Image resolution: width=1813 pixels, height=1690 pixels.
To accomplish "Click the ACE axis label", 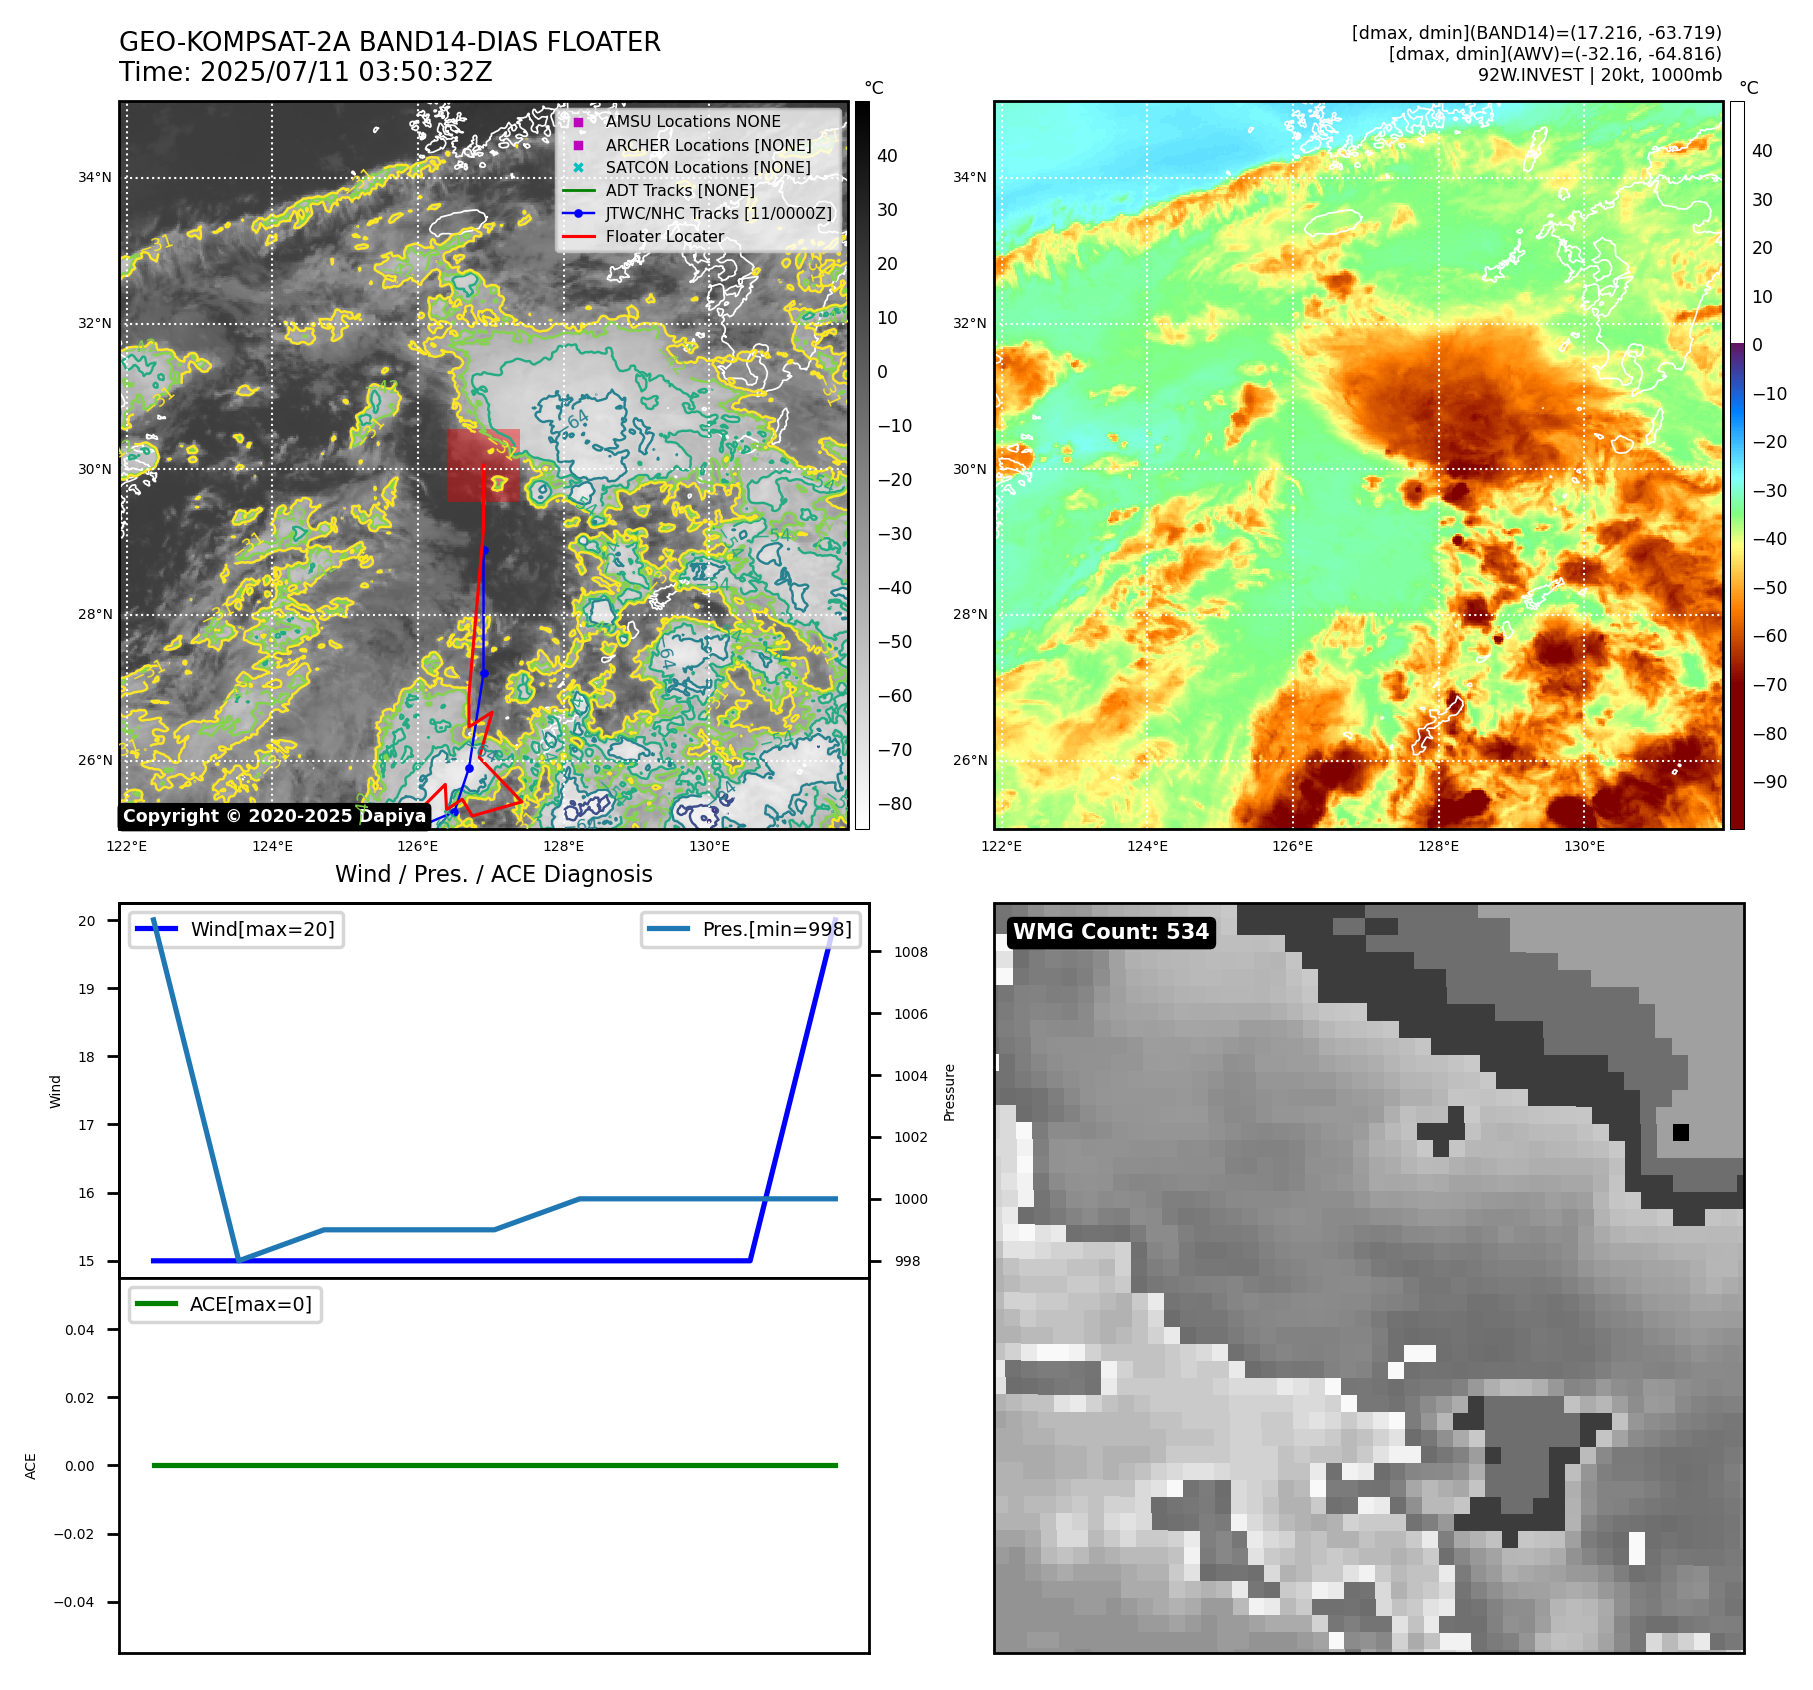I will [31, 1466].
